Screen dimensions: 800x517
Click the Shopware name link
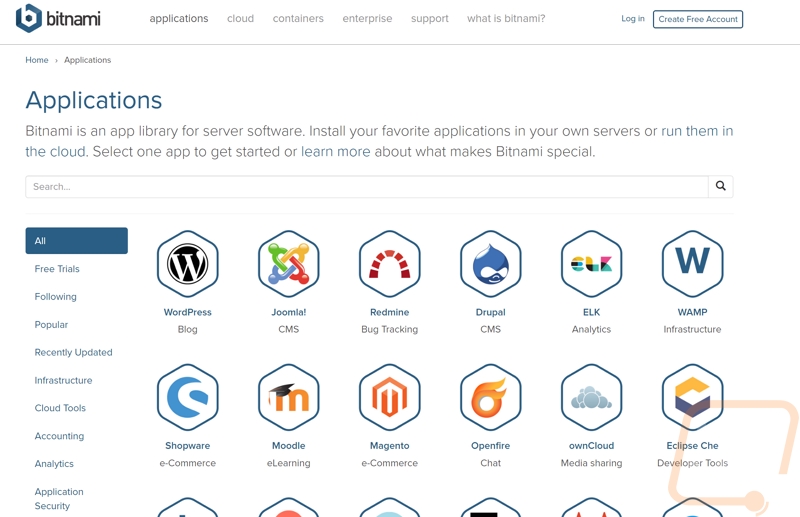[x=187, y=446]
